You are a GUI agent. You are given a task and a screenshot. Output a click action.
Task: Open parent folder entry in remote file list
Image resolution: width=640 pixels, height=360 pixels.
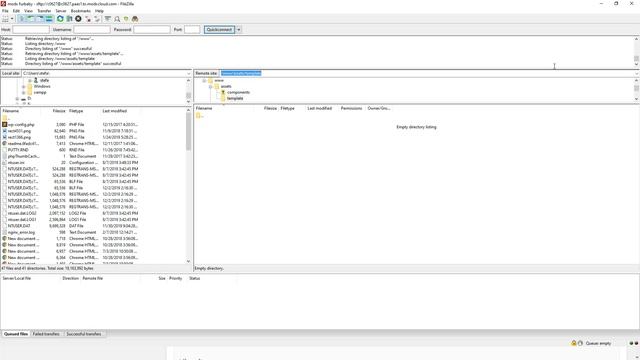point(200,116)
